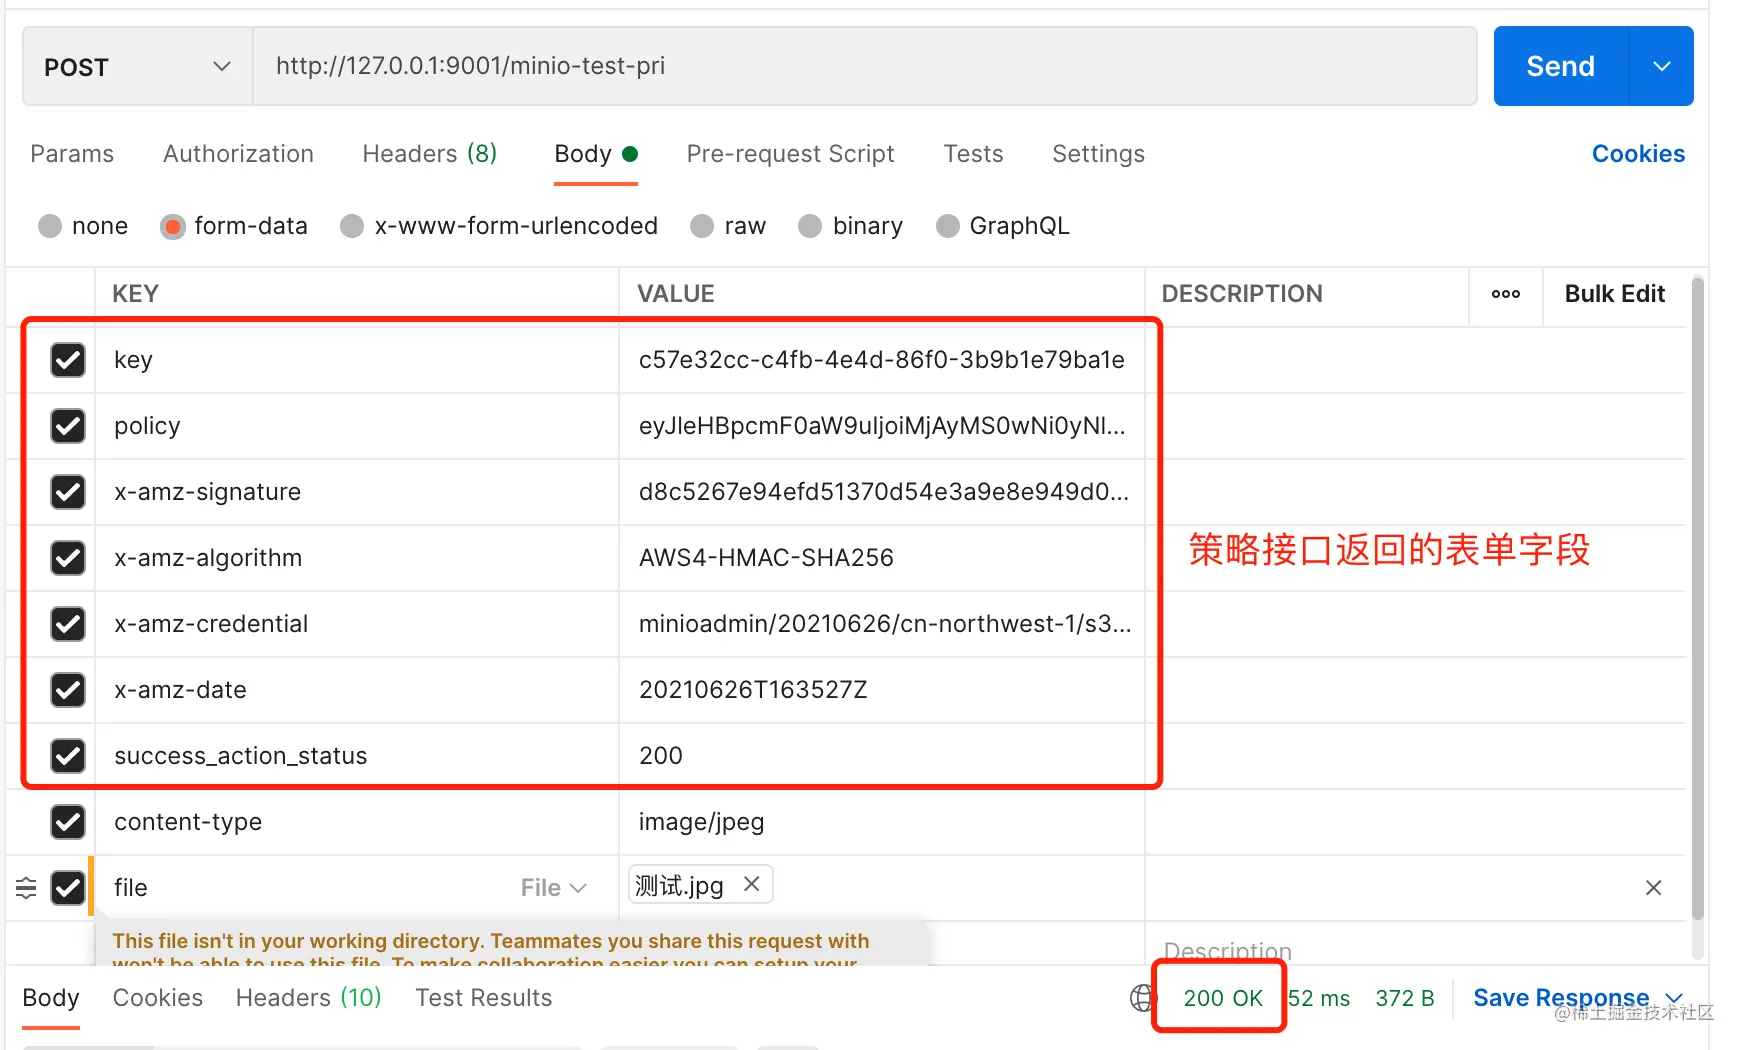Viewport: 1742px width, 1050px height.
Task: Click the vertical scrollbar of the form table
Action: 1697,600
